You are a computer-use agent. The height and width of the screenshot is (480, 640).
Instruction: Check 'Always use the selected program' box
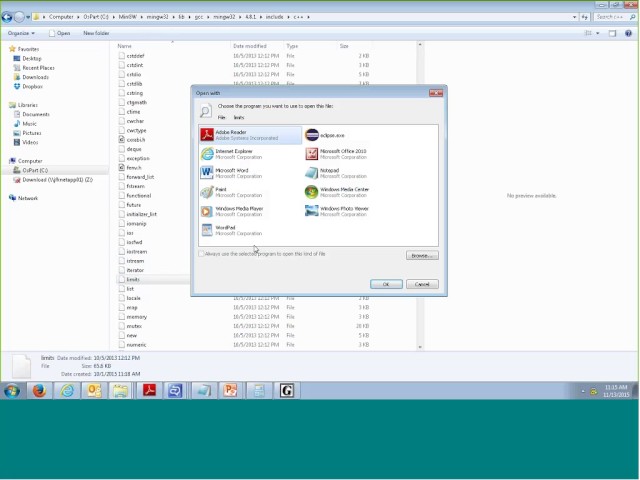(x=201, y=254)
